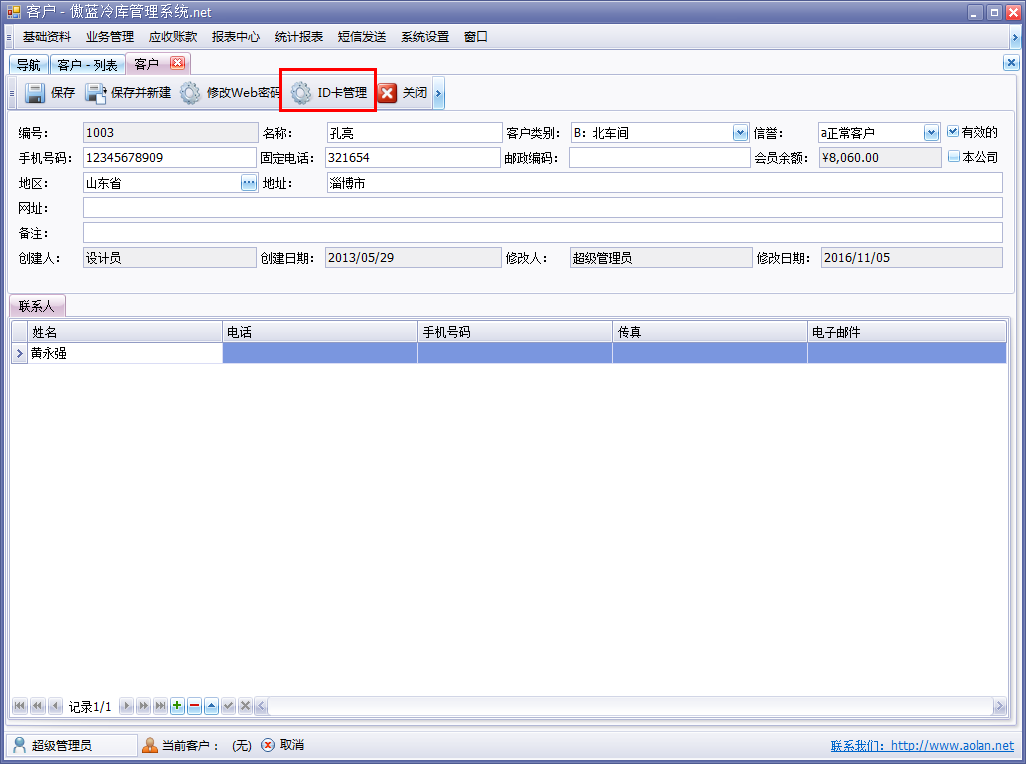Screen dimensions: 1026x764
Task: Enable the 本公司 checkbox
Action: coord(953,157)
